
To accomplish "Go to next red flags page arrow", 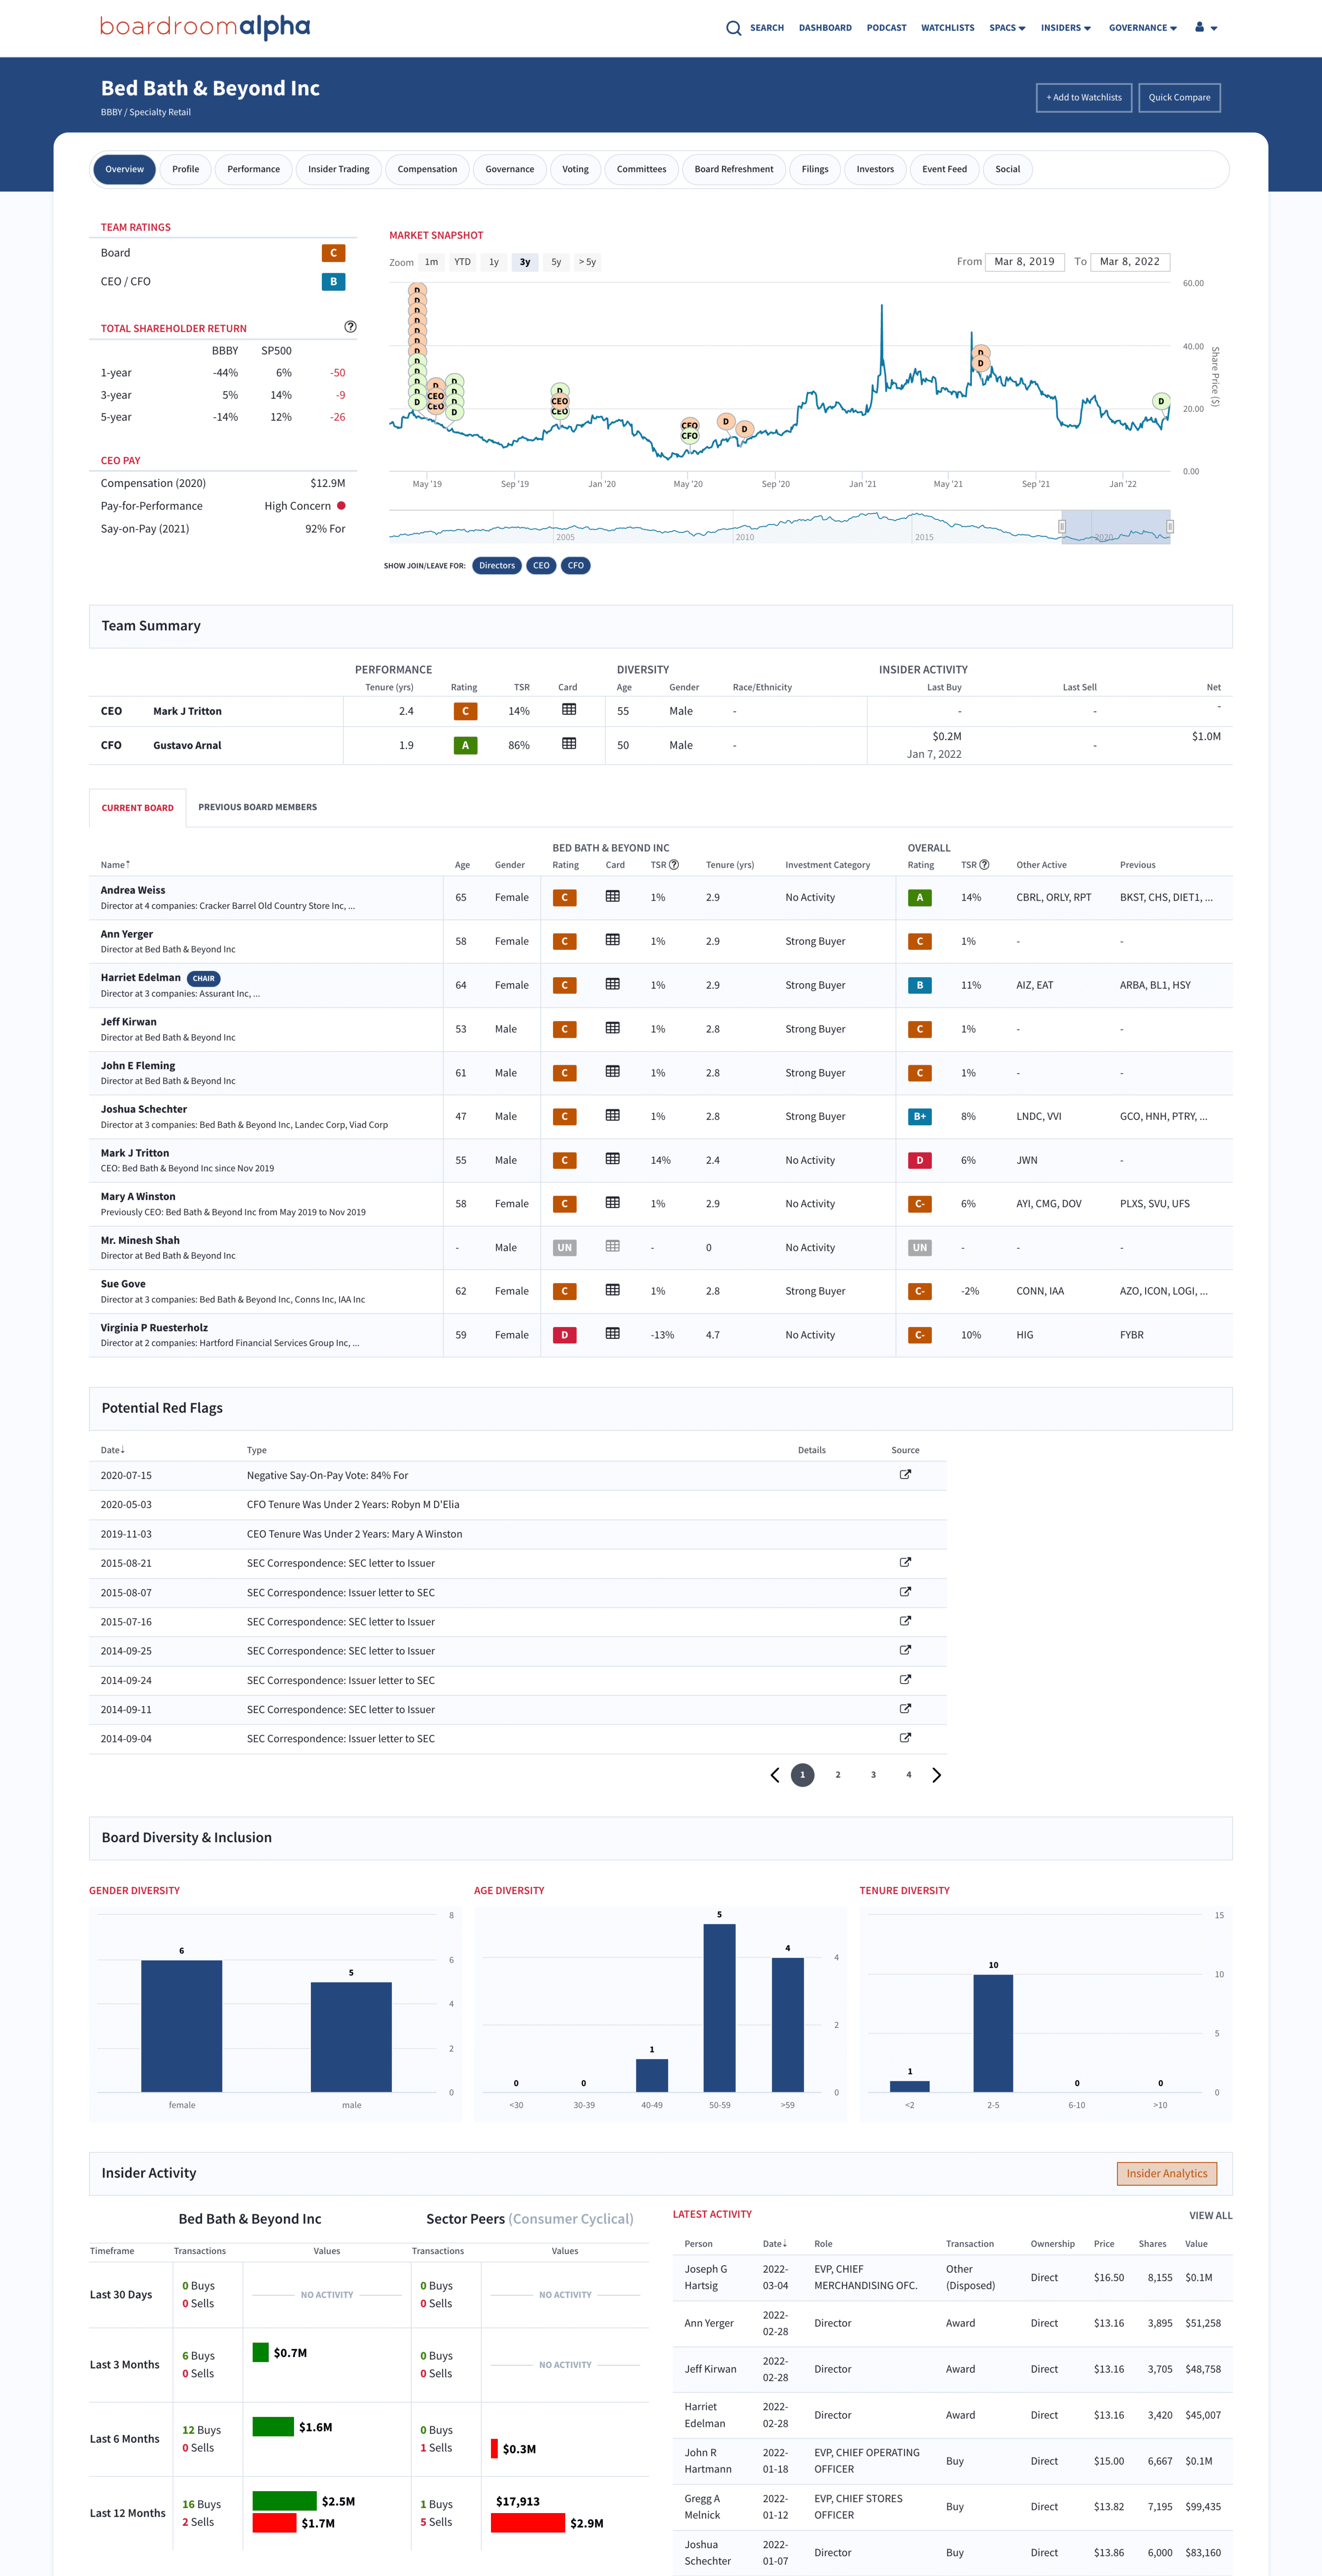I will [937, 1775].
